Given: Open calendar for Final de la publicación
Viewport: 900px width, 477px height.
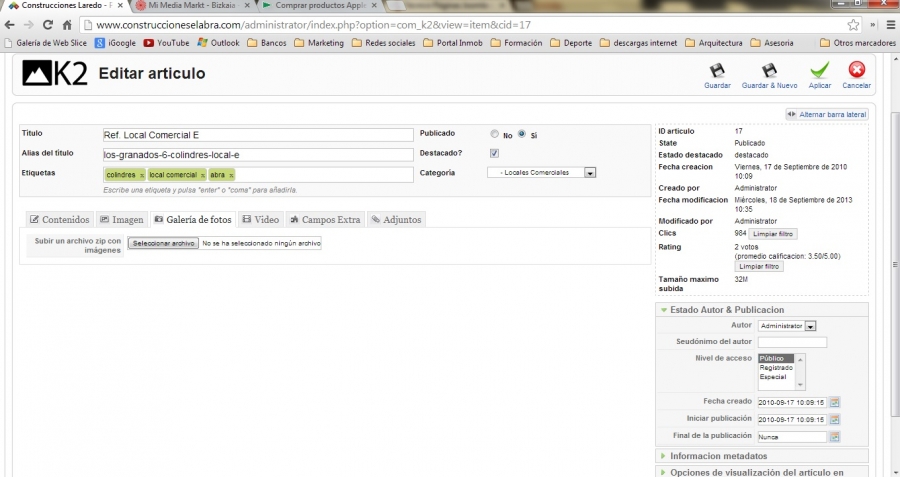Looking at the screenshot, I should 835,437.
